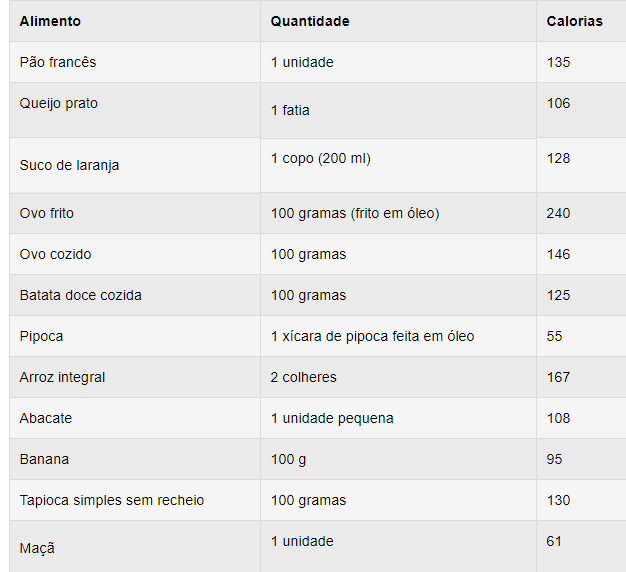Viewport: 626px width, 572px height.
Task: Click the Alimento column header
Action: 50,21
